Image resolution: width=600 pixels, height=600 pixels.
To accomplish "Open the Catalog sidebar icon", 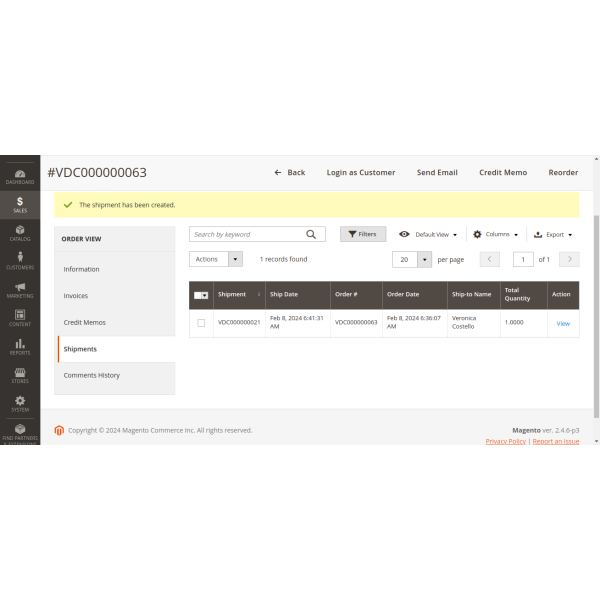I will pyautogui.click(x=20, y=232).
